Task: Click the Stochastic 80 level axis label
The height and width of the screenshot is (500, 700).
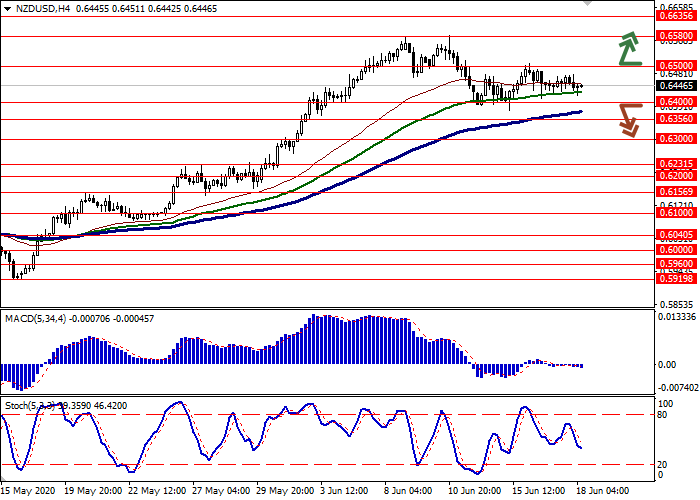Action: 664,414
